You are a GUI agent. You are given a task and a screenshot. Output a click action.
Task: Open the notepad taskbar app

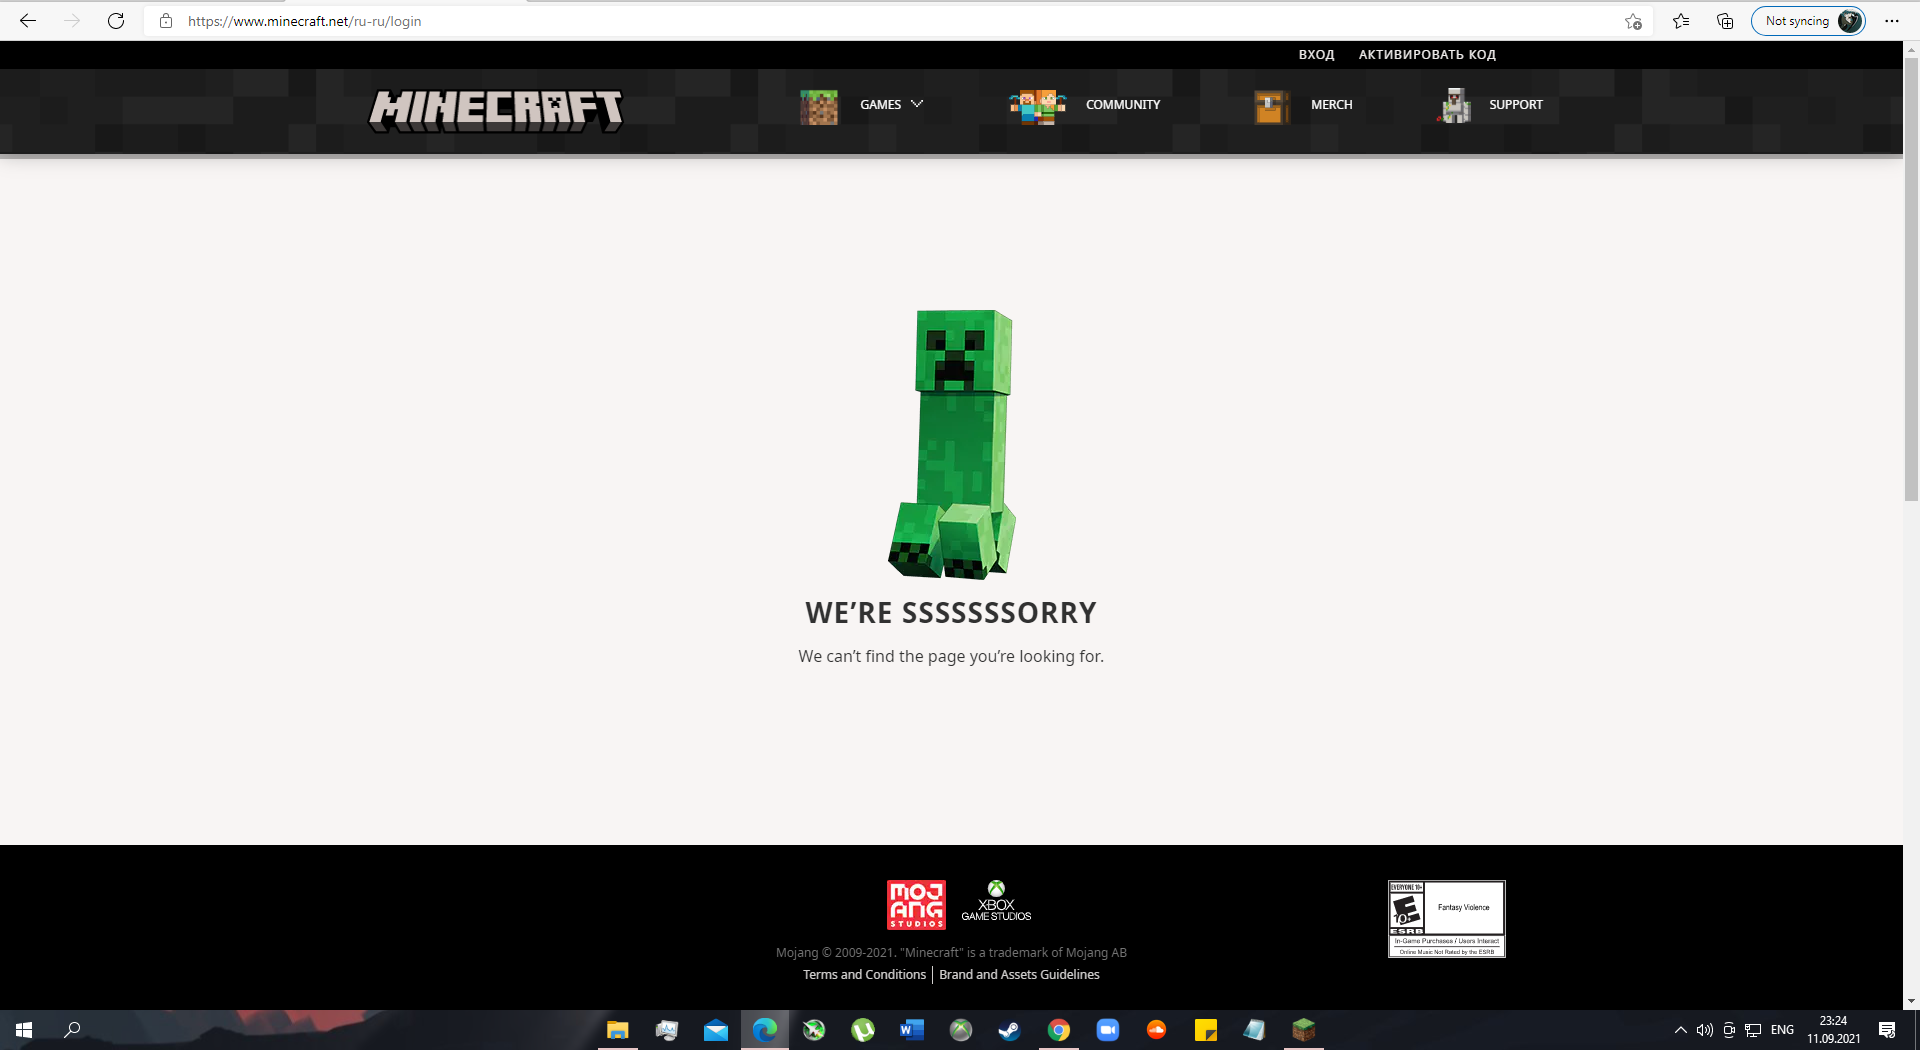coord(1255,1030)
